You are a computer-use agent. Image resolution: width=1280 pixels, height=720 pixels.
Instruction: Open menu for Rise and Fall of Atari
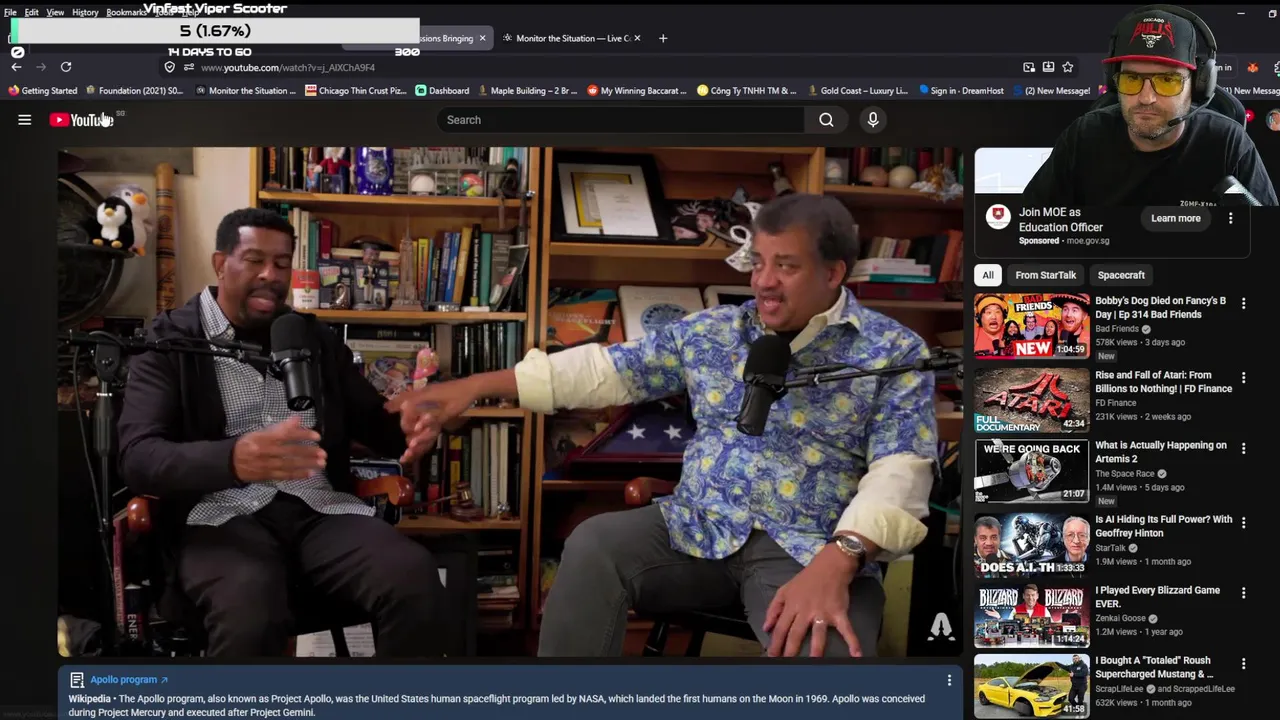[x=1244, y=378]
